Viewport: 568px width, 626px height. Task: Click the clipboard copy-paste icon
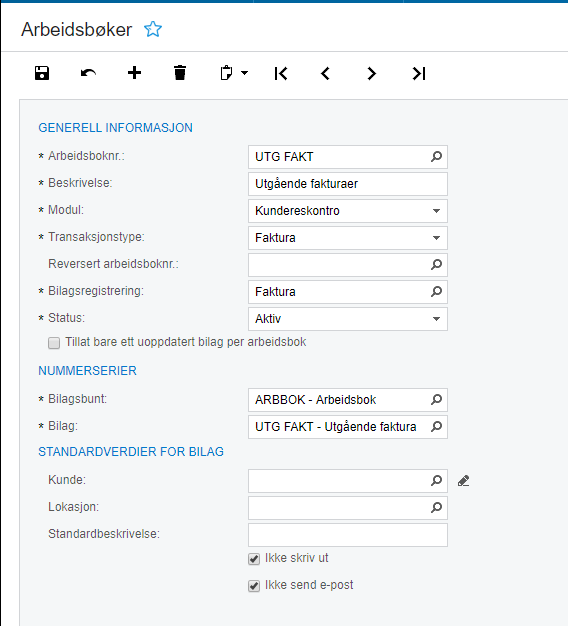tap(226, 73)
